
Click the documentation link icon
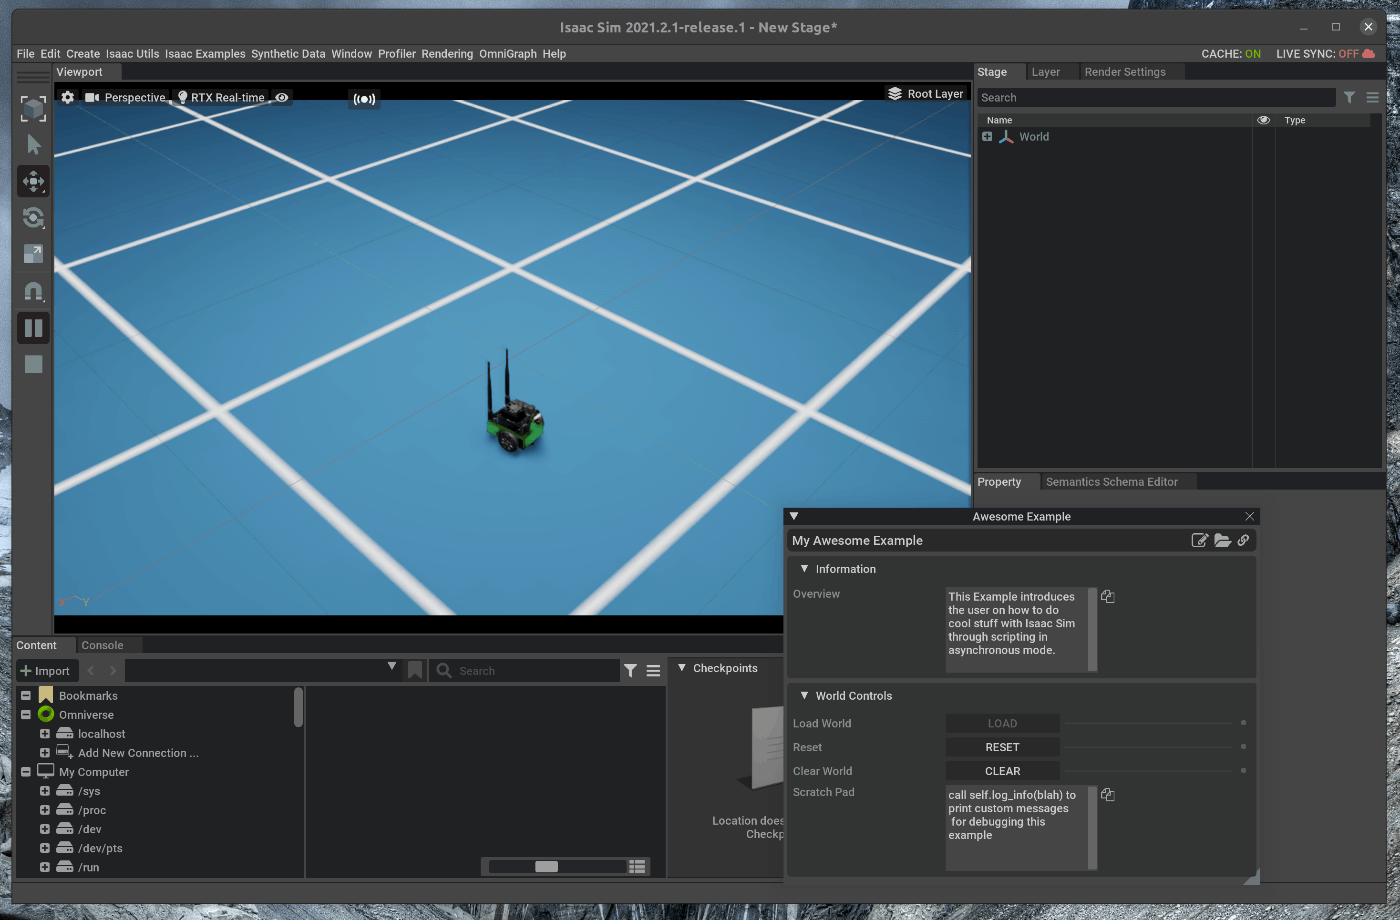(1243, 540)
